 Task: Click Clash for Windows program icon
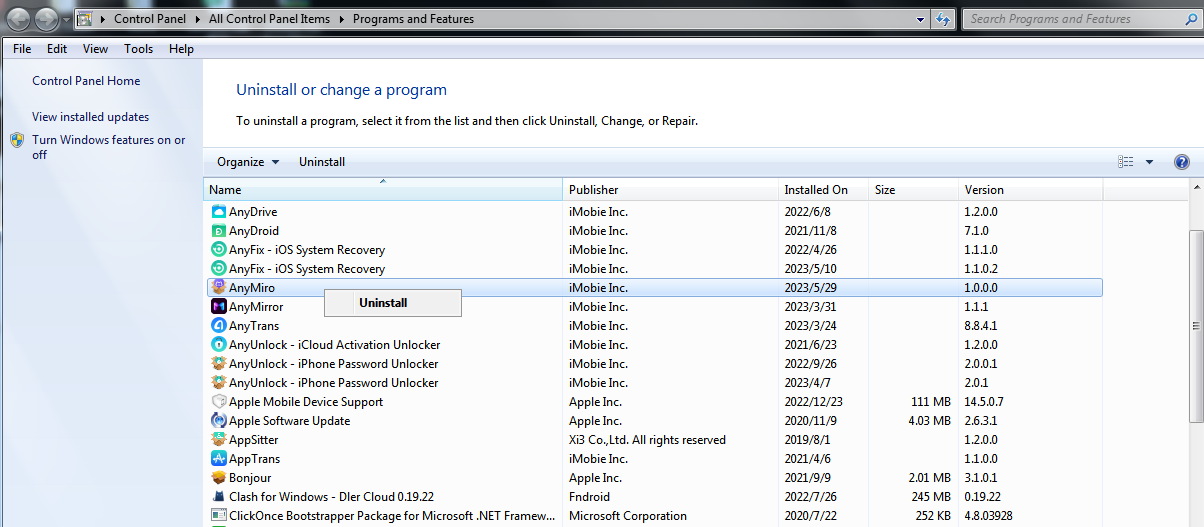[219, 497]
